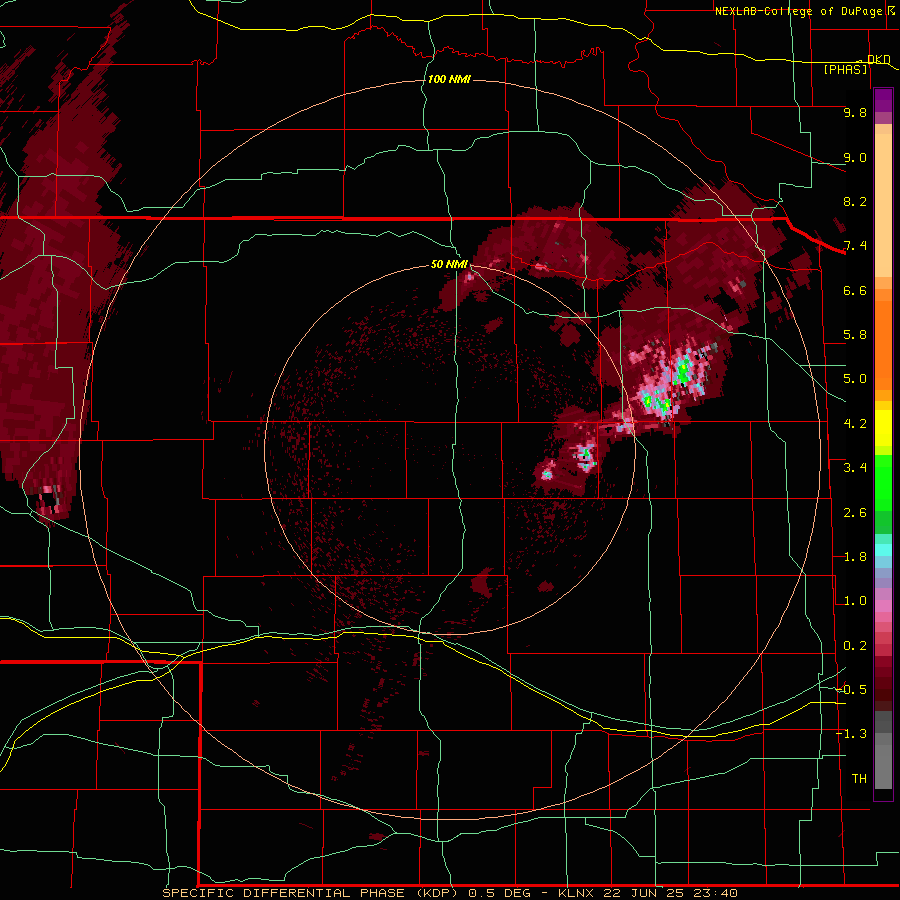The image size is (900, 900).
Task: Click the 8.2 value on color scale
Action: (x=855, y=202)
